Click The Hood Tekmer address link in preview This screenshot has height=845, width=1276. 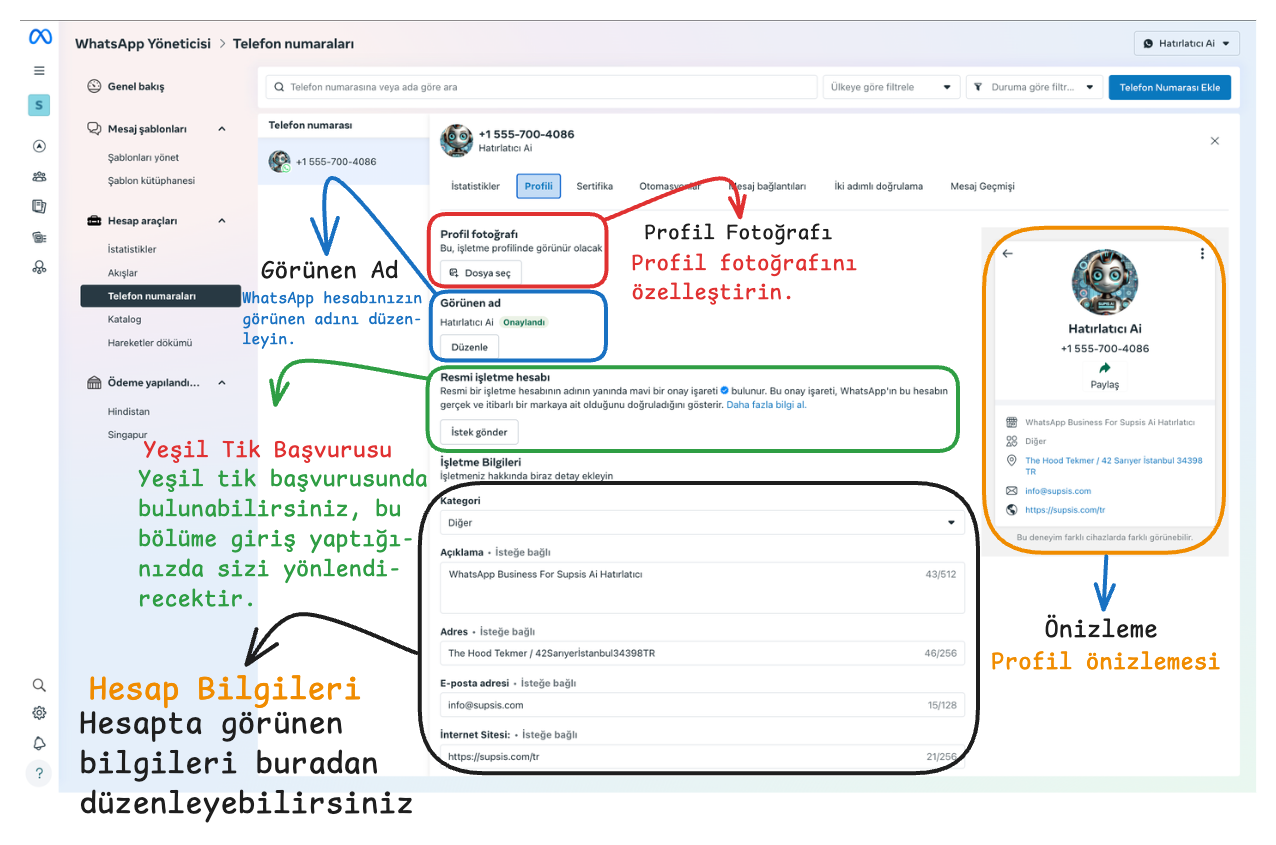click(1114, 466)
